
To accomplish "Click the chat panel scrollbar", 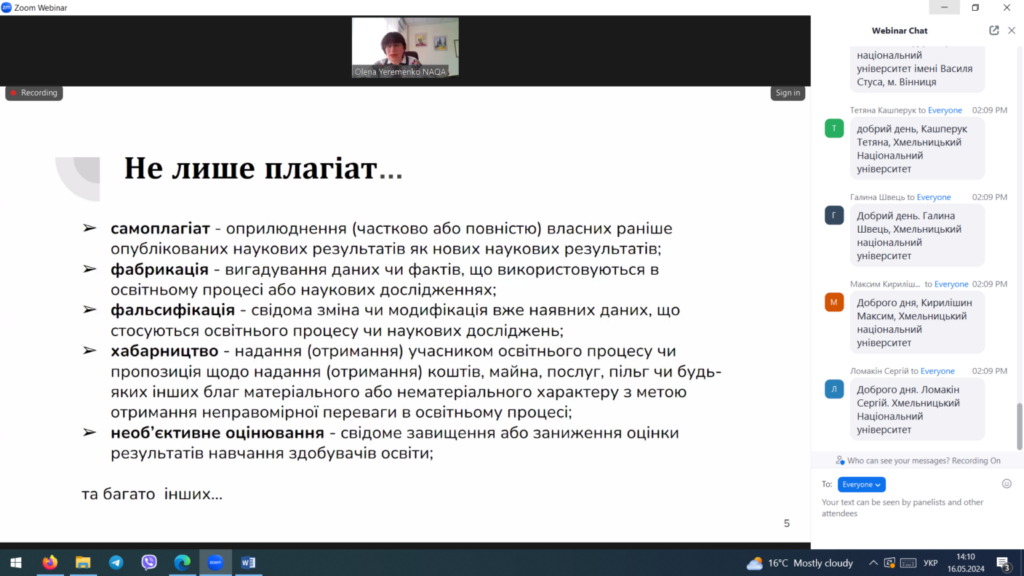I will (1019, 425).
